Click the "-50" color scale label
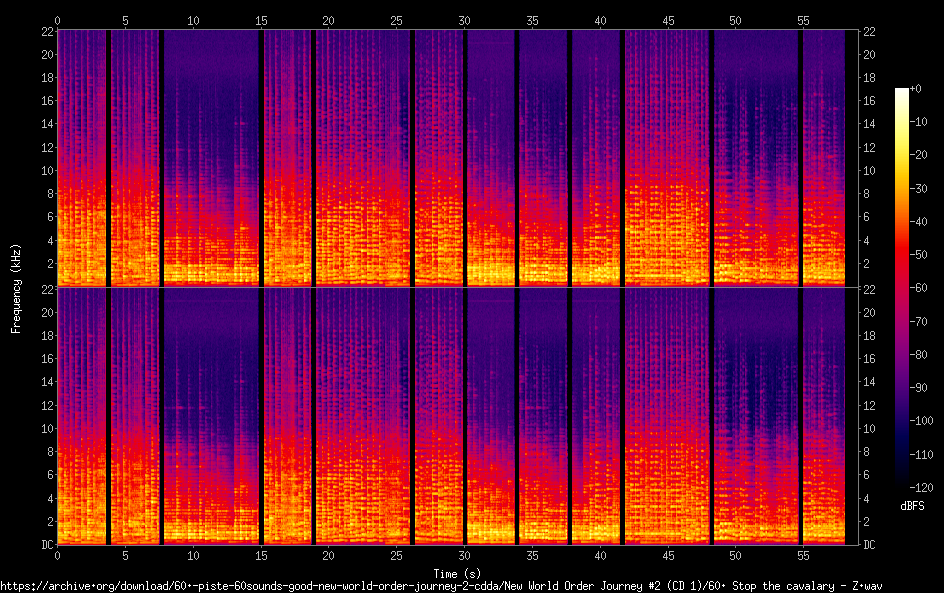This screenshot has height=593, width=944. coord(919,255)
